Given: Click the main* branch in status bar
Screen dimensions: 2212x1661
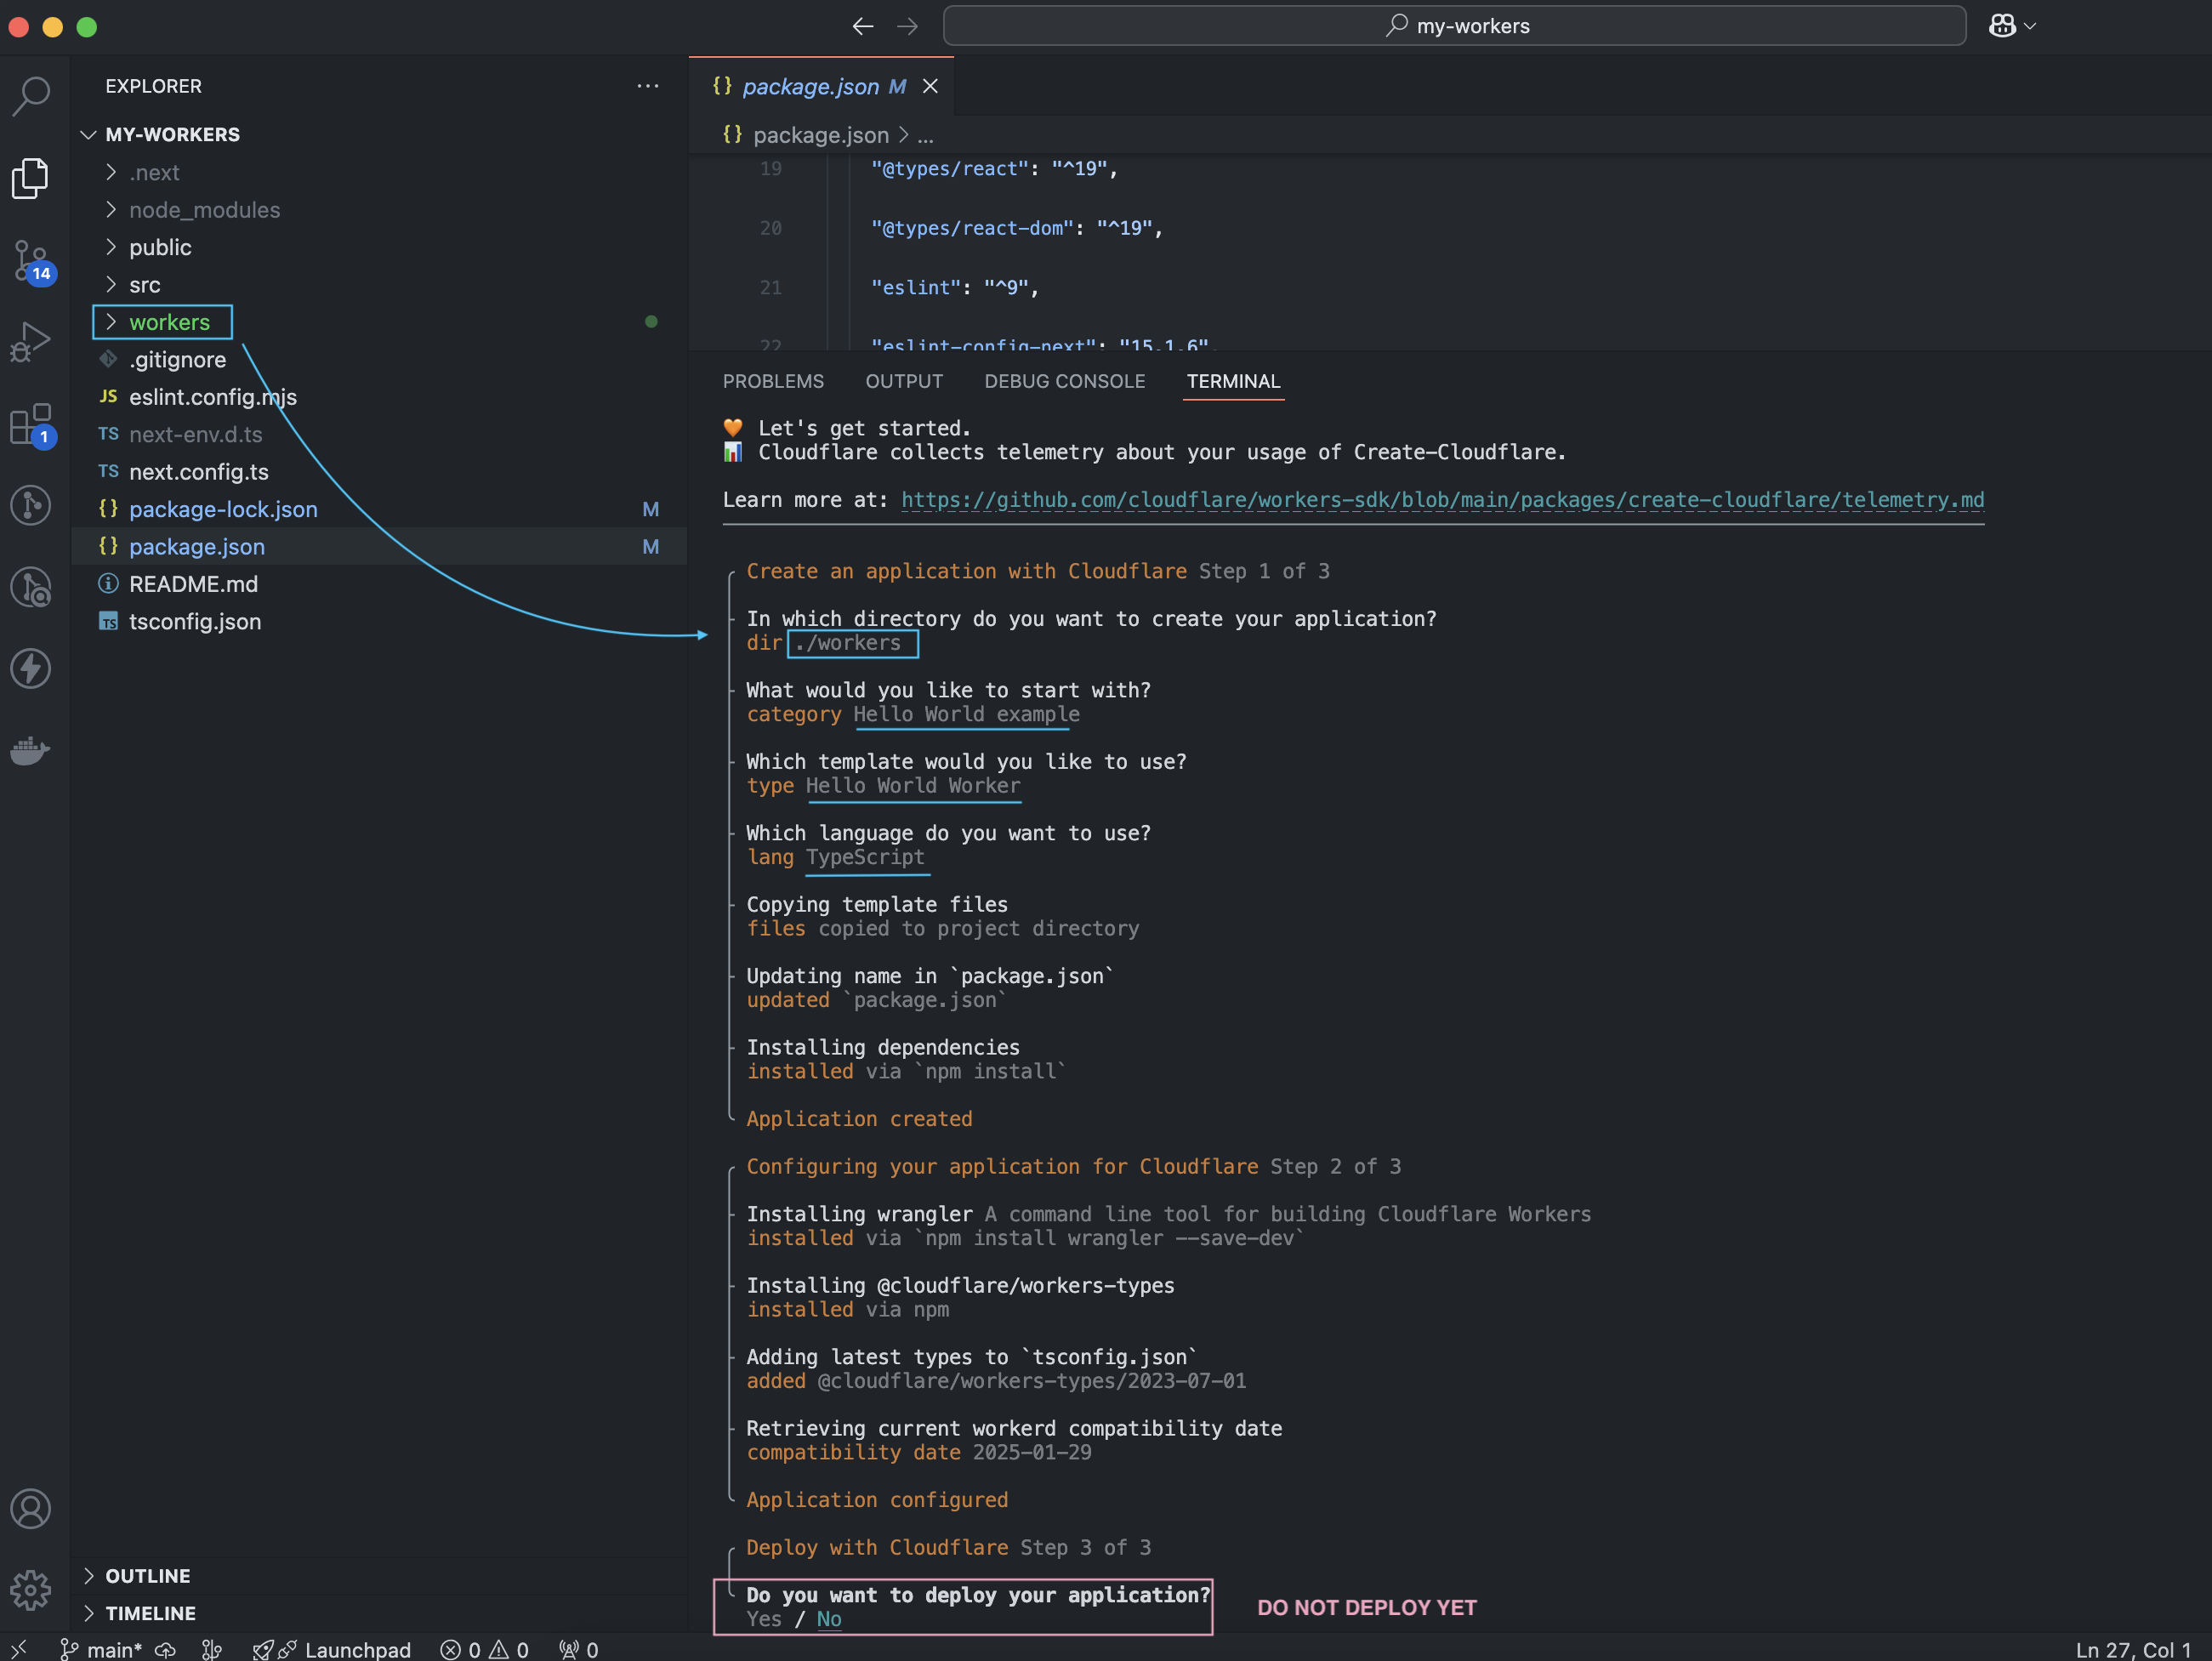Looking at the screenshot, I should [101, 1649].
